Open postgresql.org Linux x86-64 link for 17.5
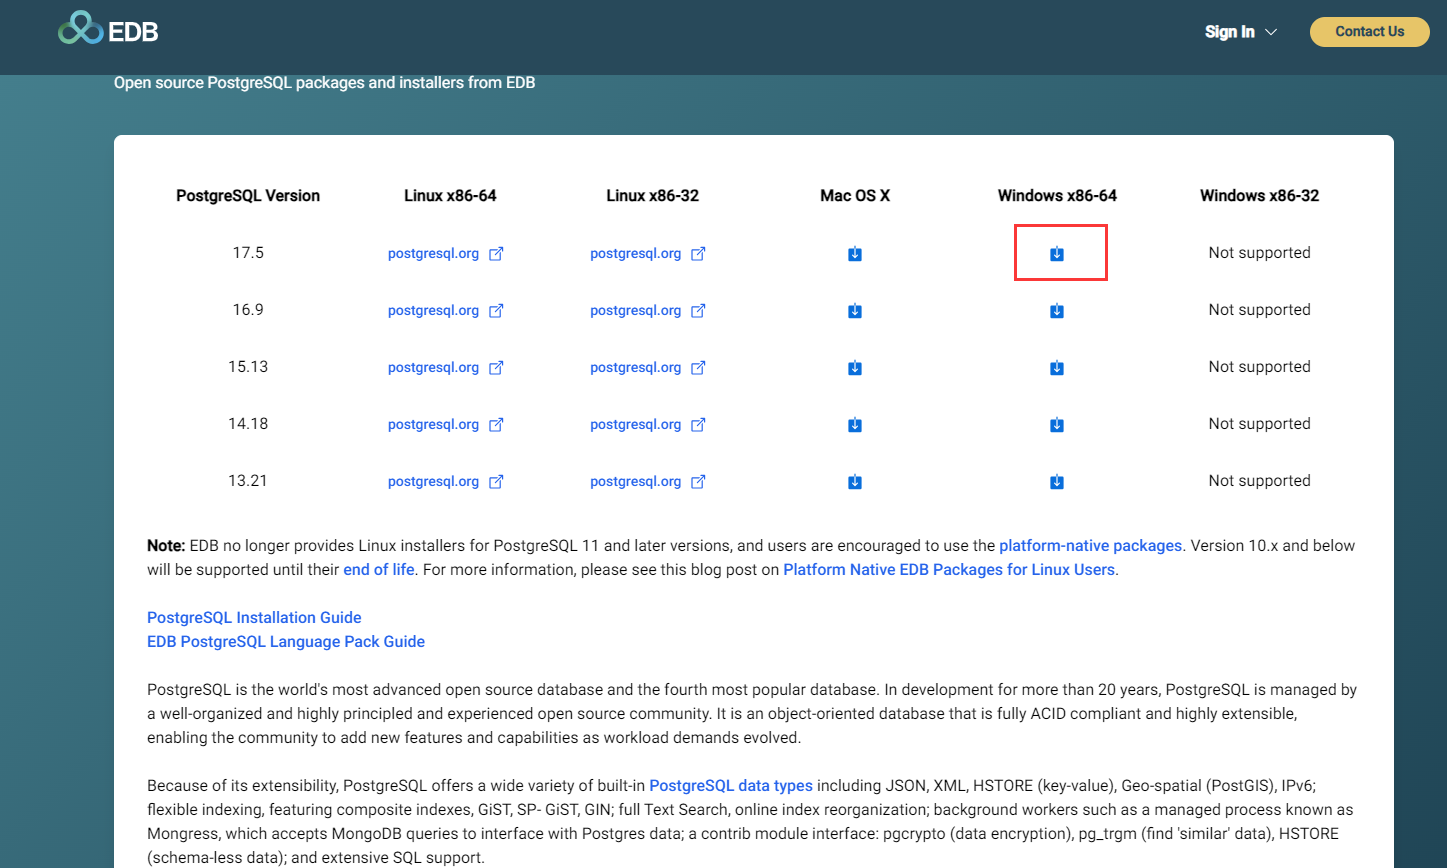This screenshot has height=868, width=1447. pos(446,254)
